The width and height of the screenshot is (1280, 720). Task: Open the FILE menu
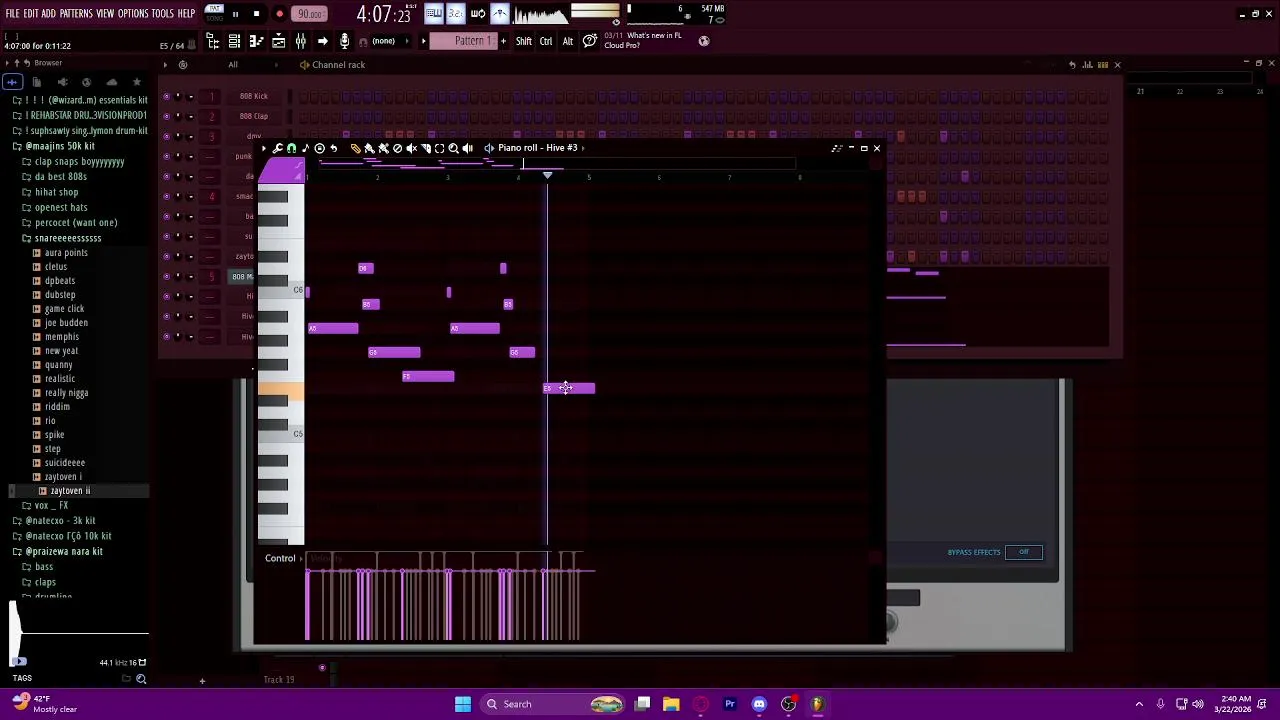point(12,14)
